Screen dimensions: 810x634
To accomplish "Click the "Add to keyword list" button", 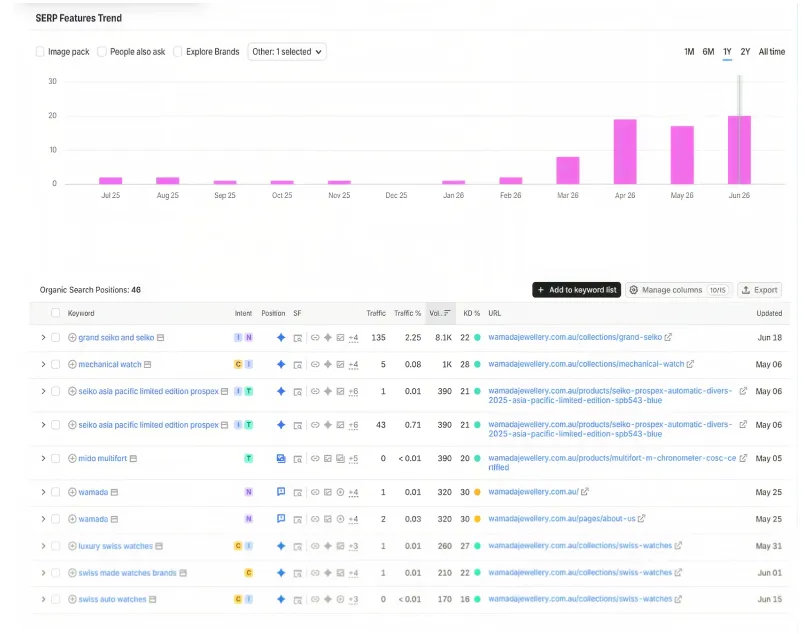I will (x=577, y=290).
